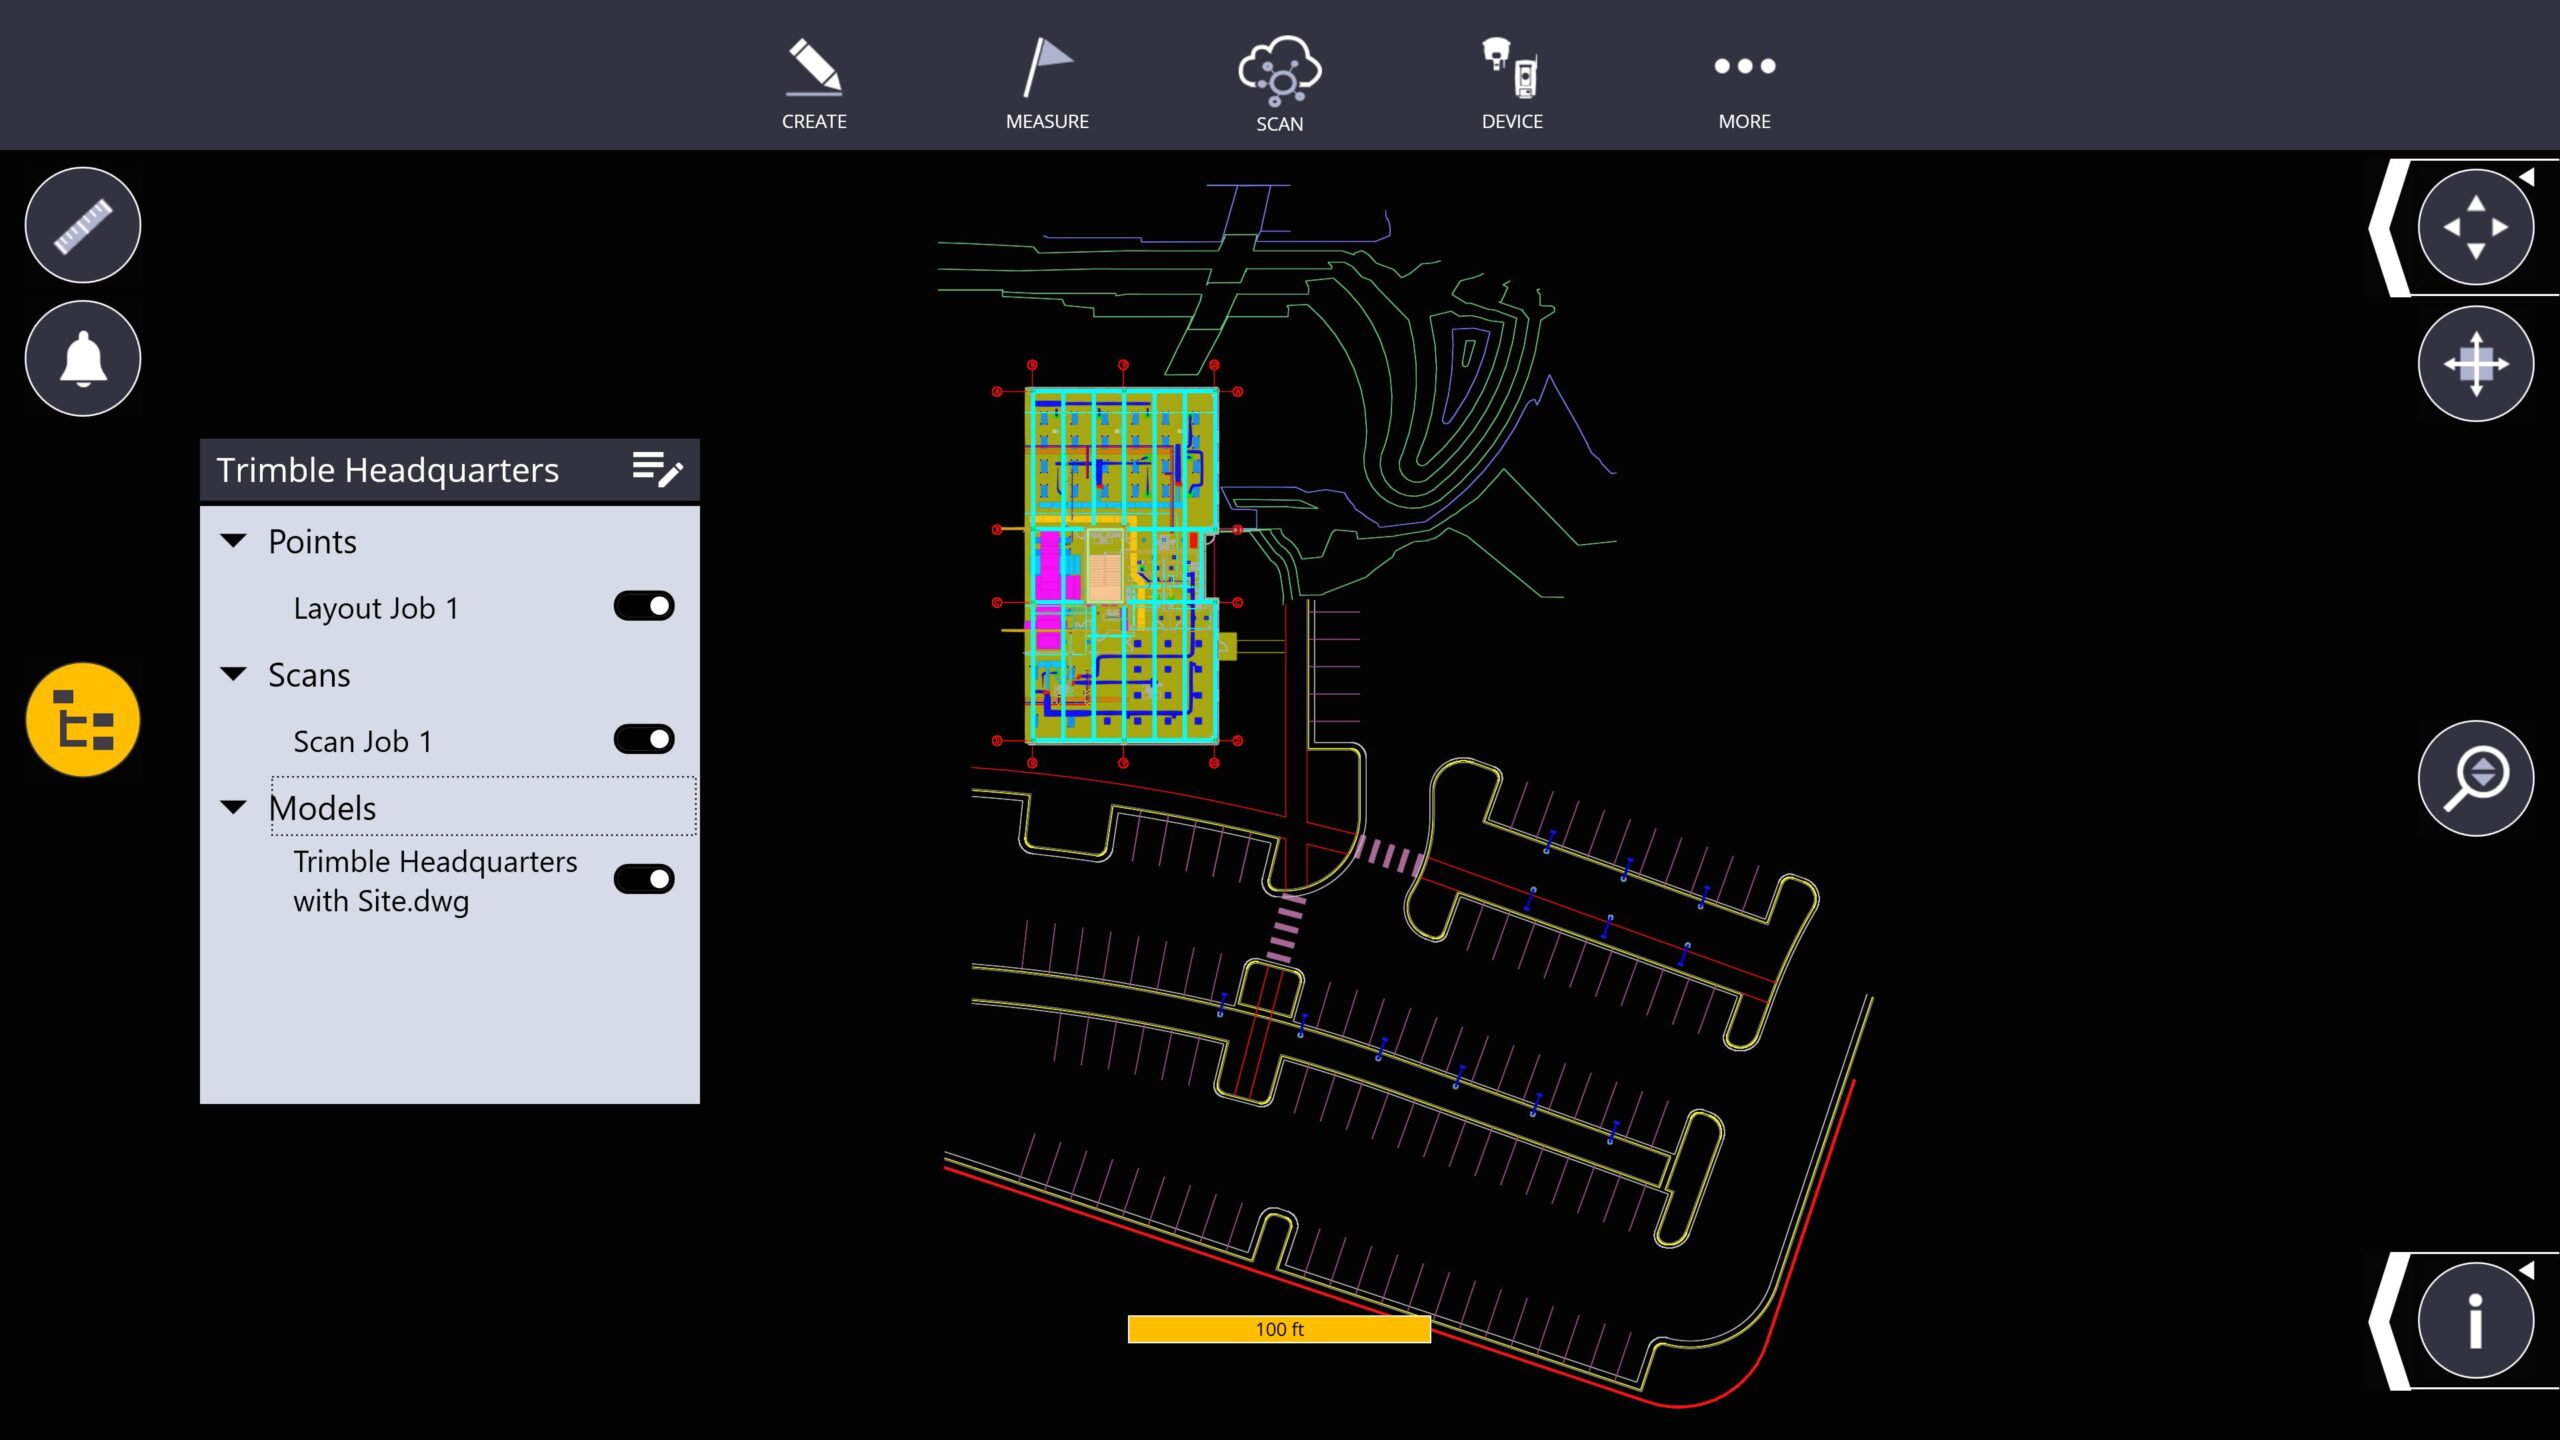
Task: Open the Scan cloud tool
Action: [x=1279, y=82]
